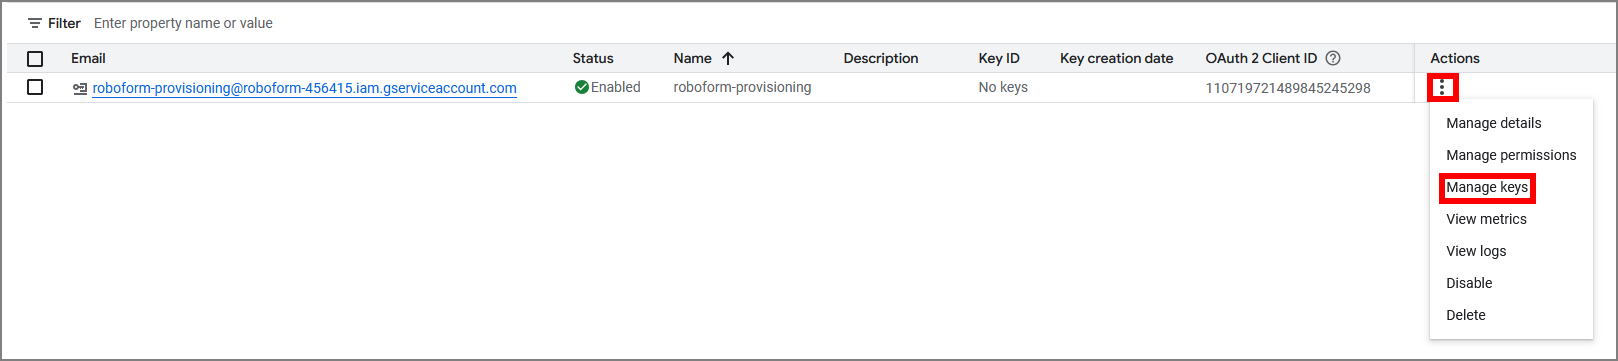Click the Filter icon
Image resolution: width=1618 pixels, height=361 pixels.
coord(35,23)
